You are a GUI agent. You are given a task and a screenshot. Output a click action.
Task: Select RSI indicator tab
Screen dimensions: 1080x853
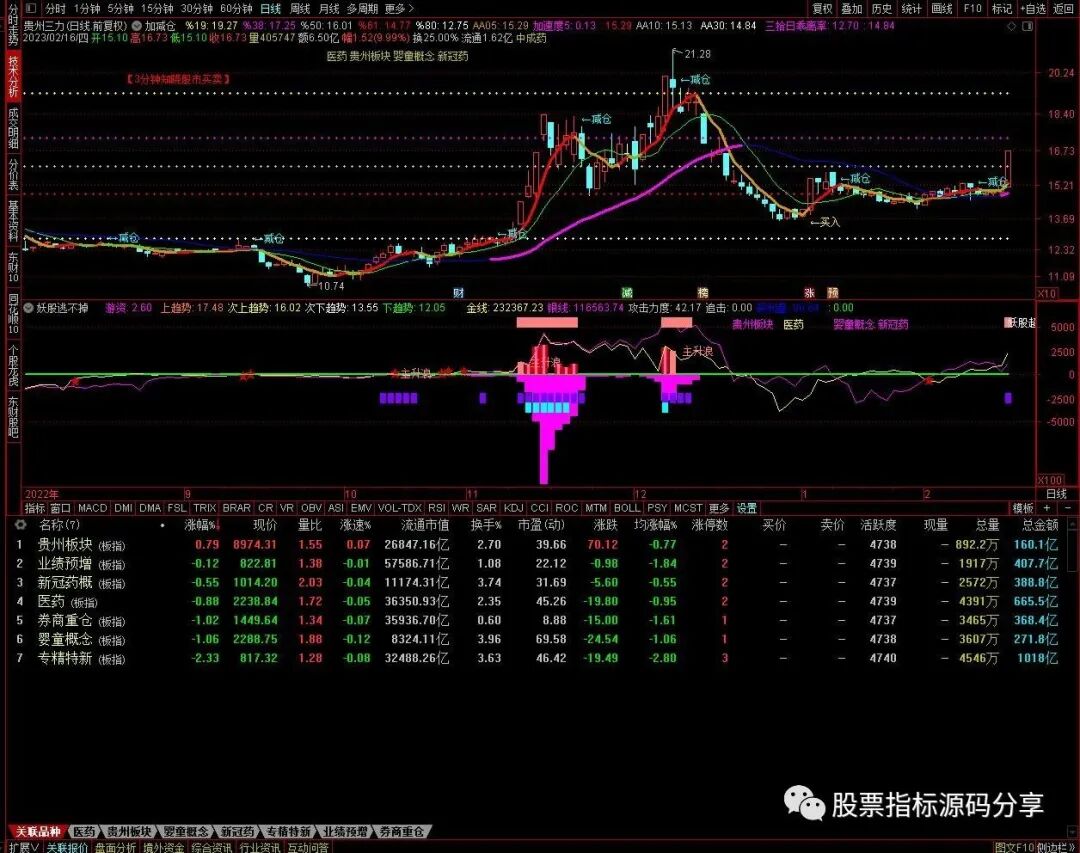(437, 508)
